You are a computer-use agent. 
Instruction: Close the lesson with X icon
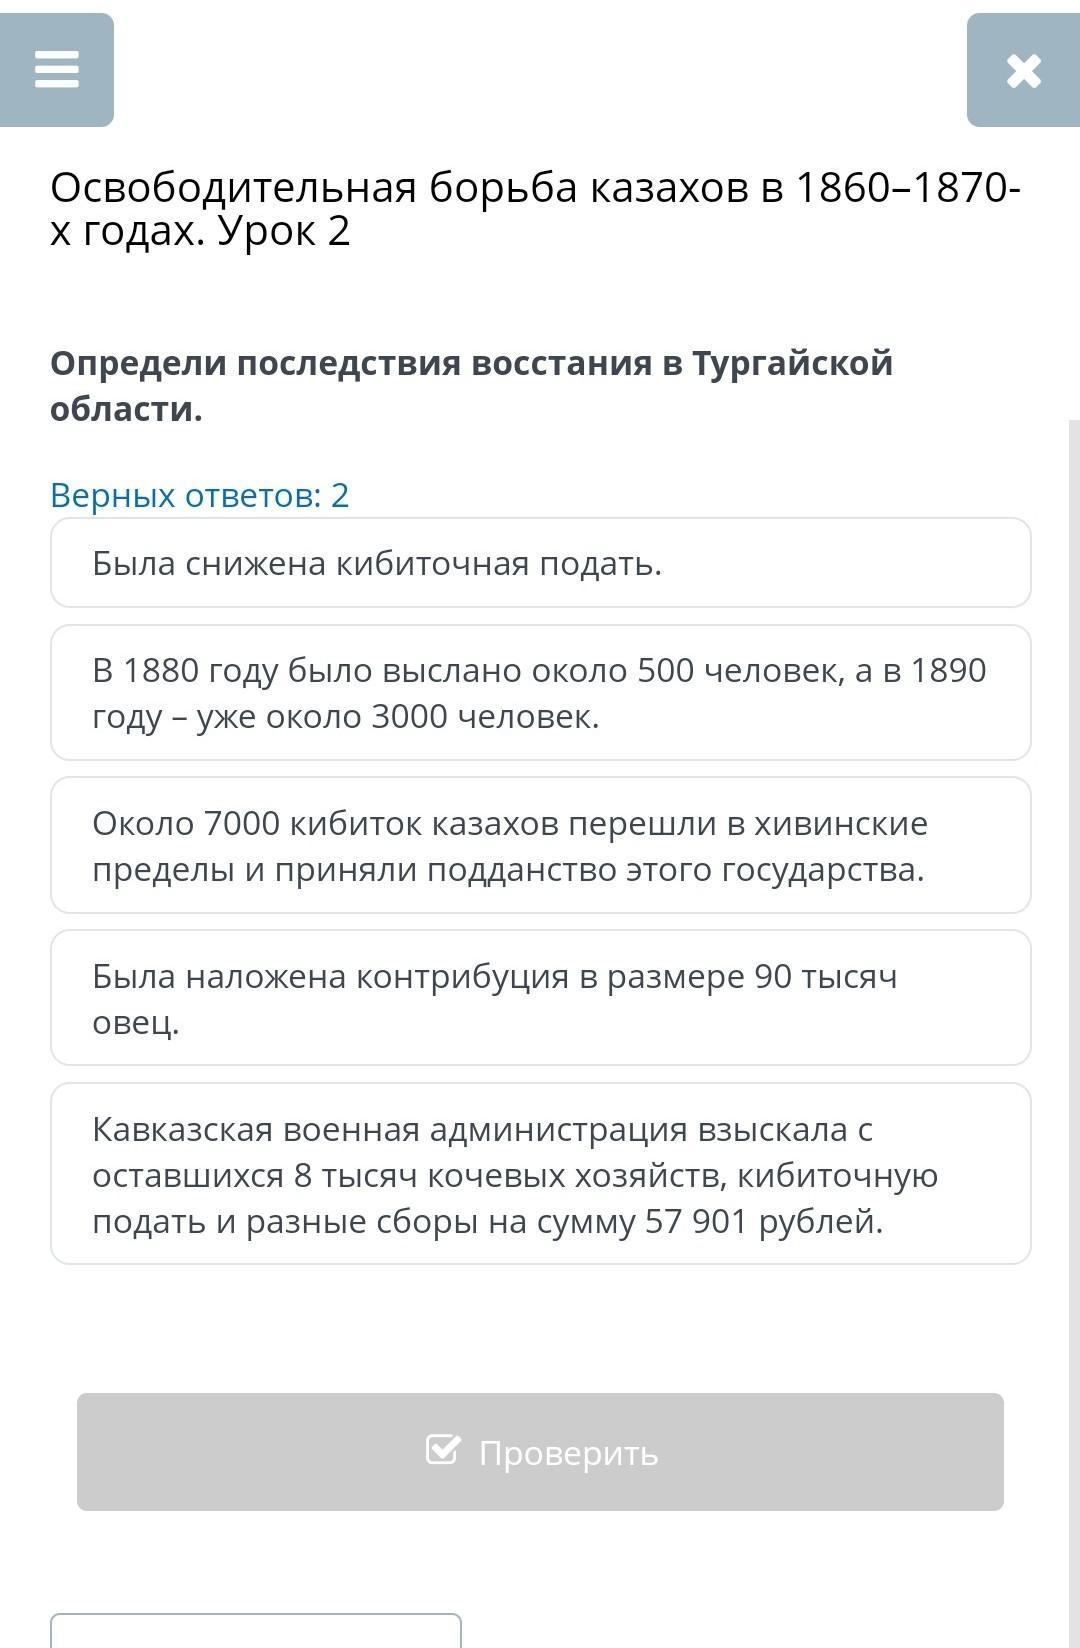(x=1023, y=70)
